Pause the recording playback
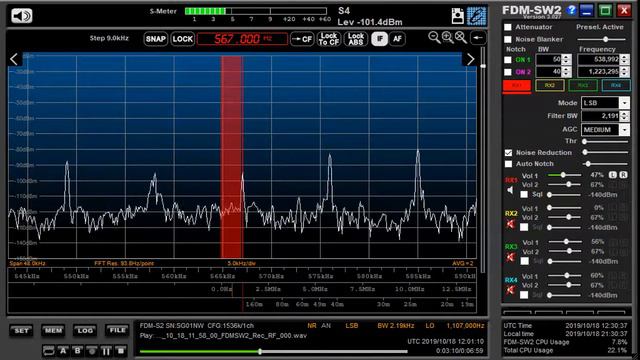Viewport: 640px width, 360px height. tap(106, 351)
